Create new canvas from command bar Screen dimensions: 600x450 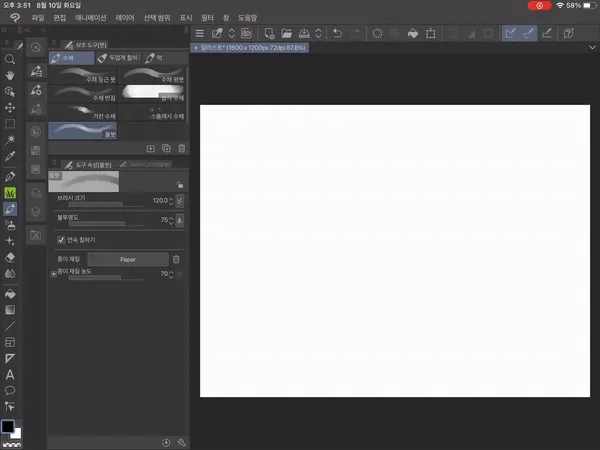click(269, 33)
